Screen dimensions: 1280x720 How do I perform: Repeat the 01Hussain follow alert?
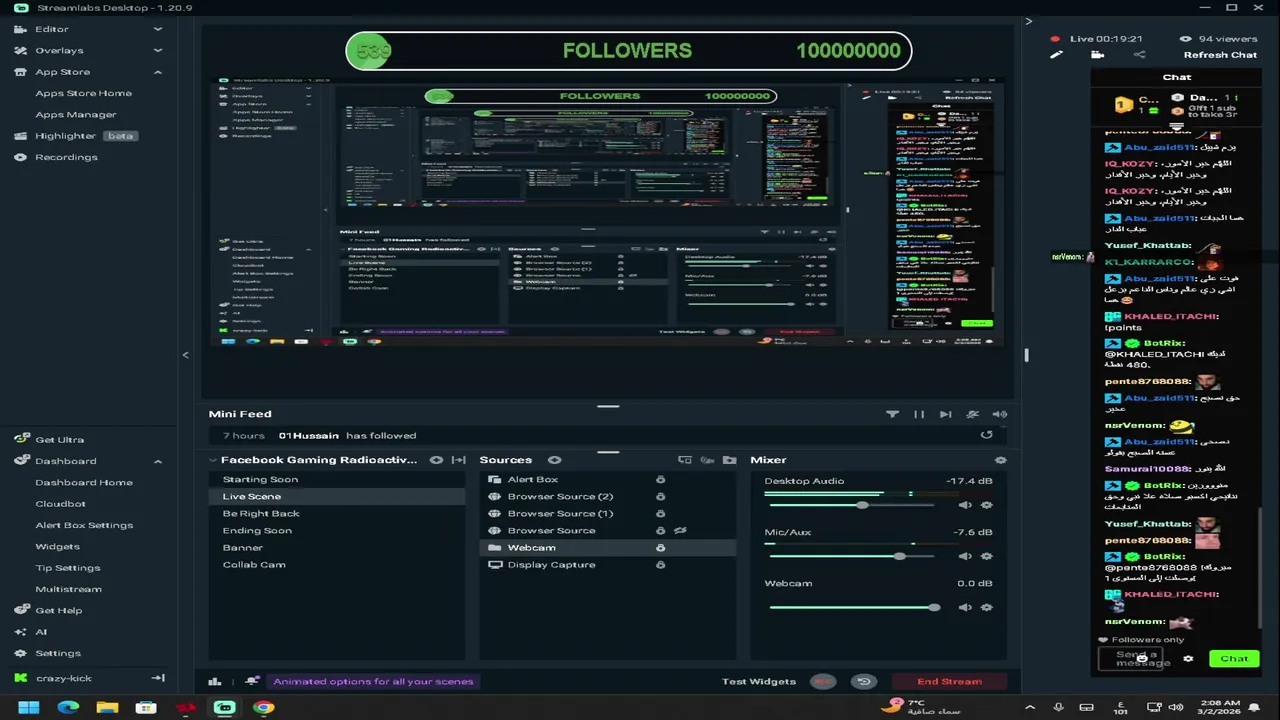coord(987,435)
